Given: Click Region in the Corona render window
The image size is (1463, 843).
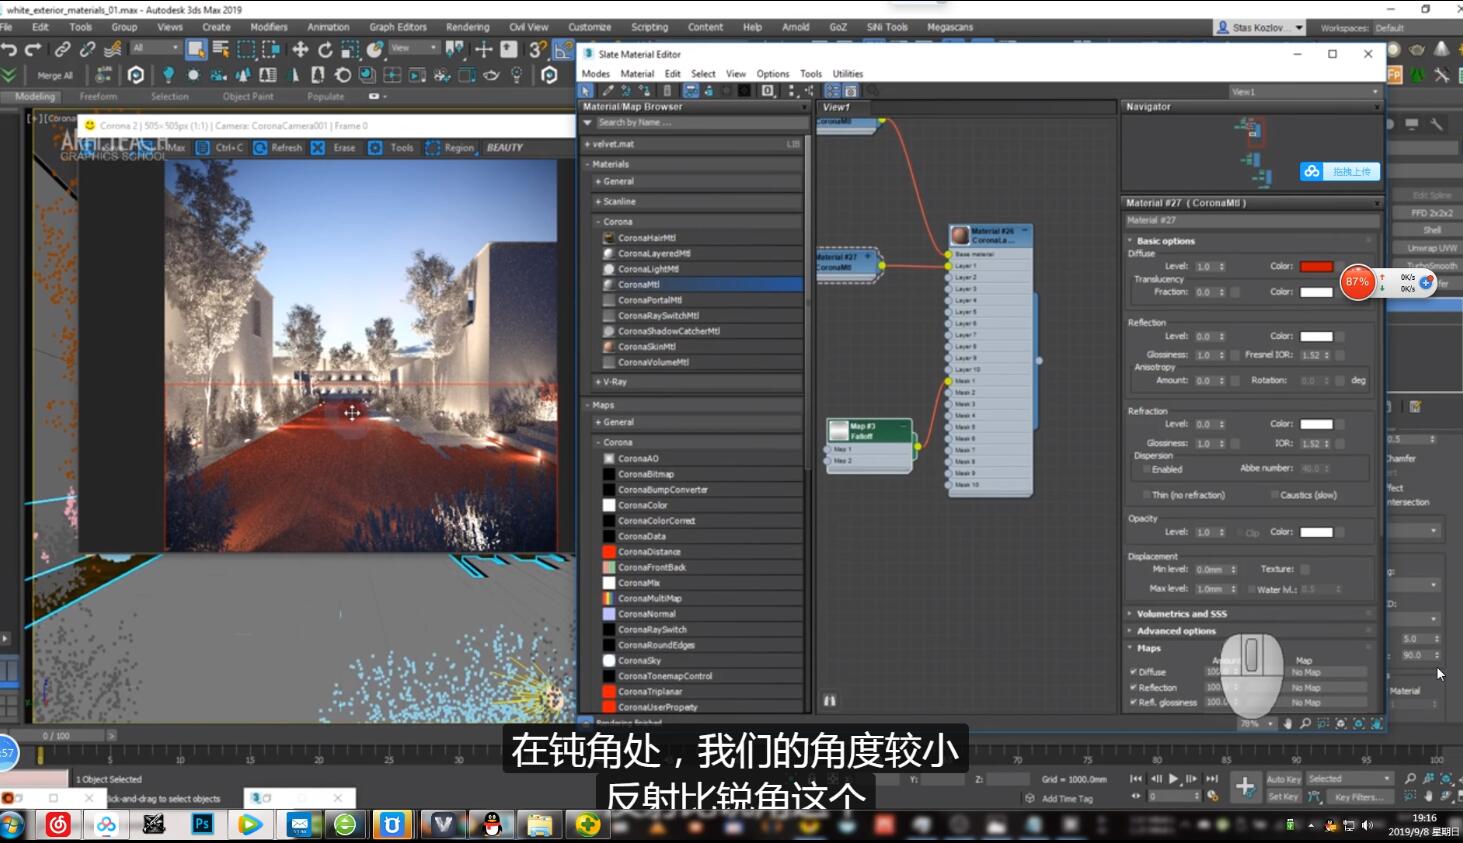Looking at the screenshot, I should coord(450,147).
